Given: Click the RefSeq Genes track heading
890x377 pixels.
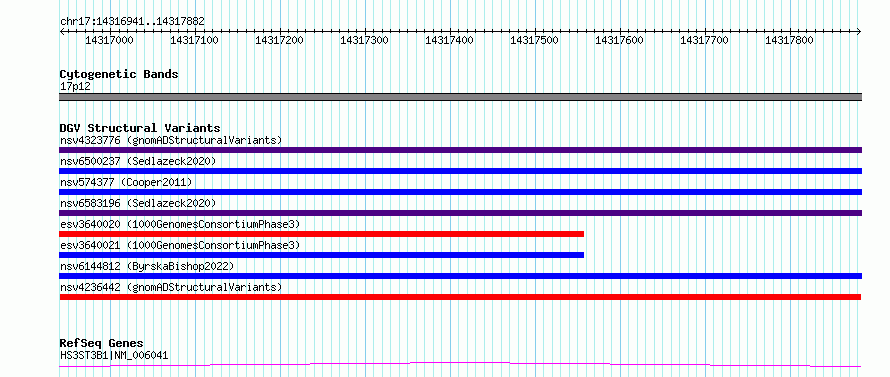Looking at the screenshot, I should (x=101, y=344).
